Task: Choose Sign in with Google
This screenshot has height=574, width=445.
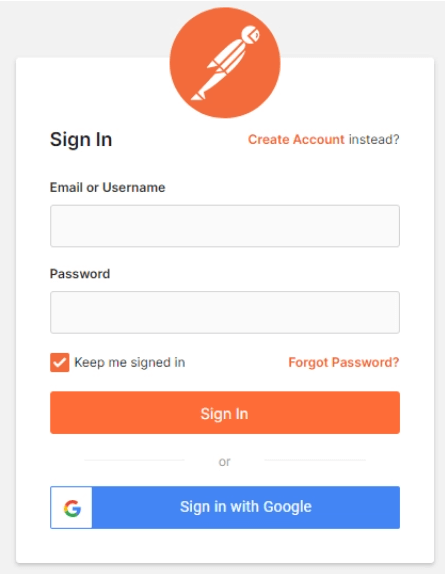Action: [x=225, y=507]
